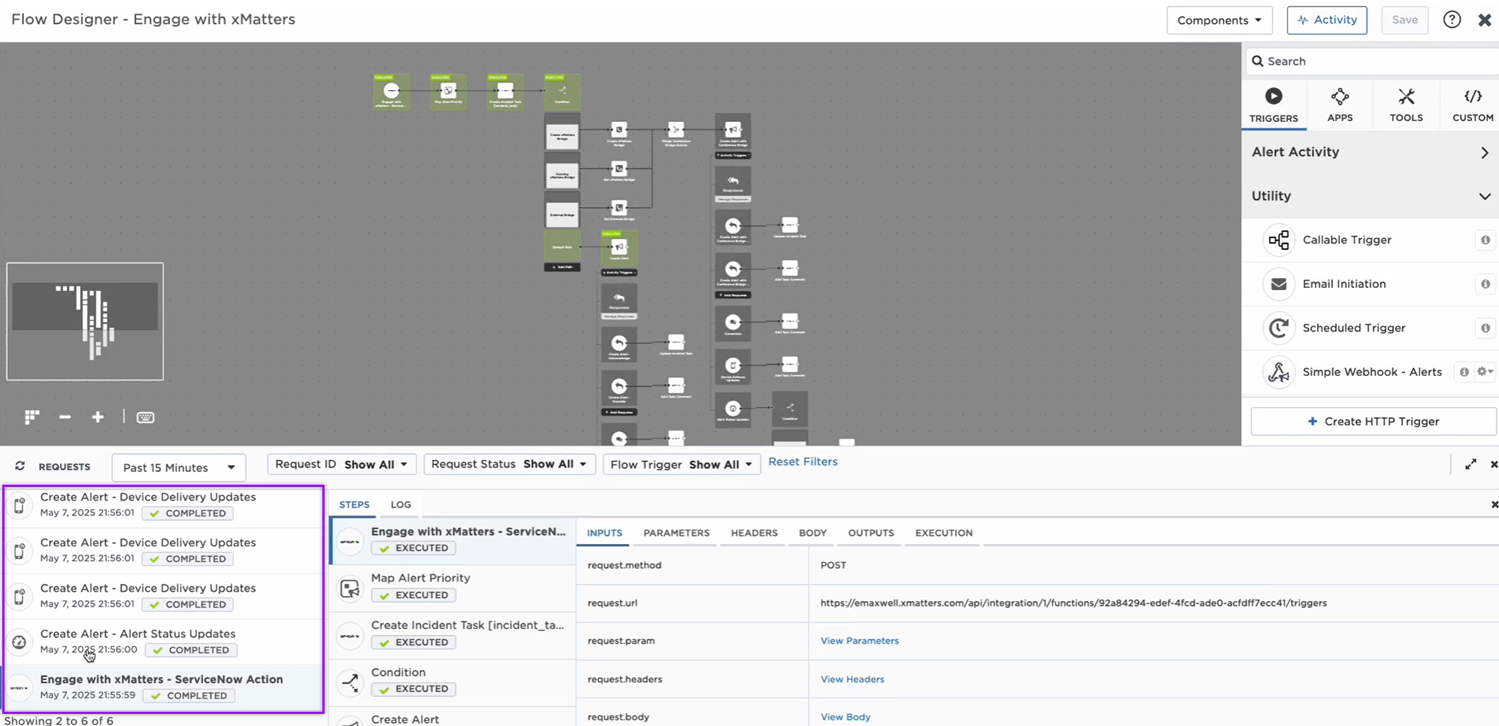This screenshot has height=726, width=1499.
Task: Collapse the Utility section
Action: [x=1370, y=196]
